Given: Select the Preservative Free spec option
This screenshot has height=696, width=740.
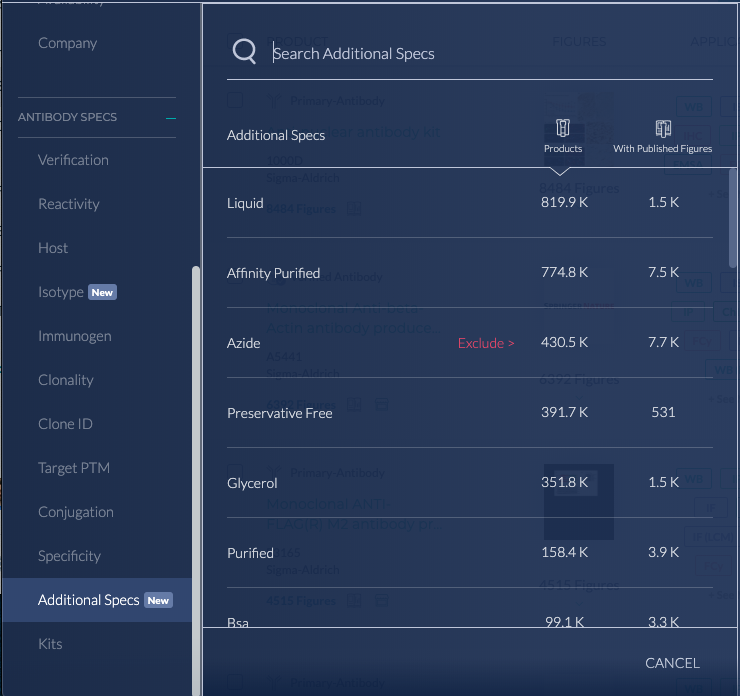Looking at the screenshot, I should point(470,413).
